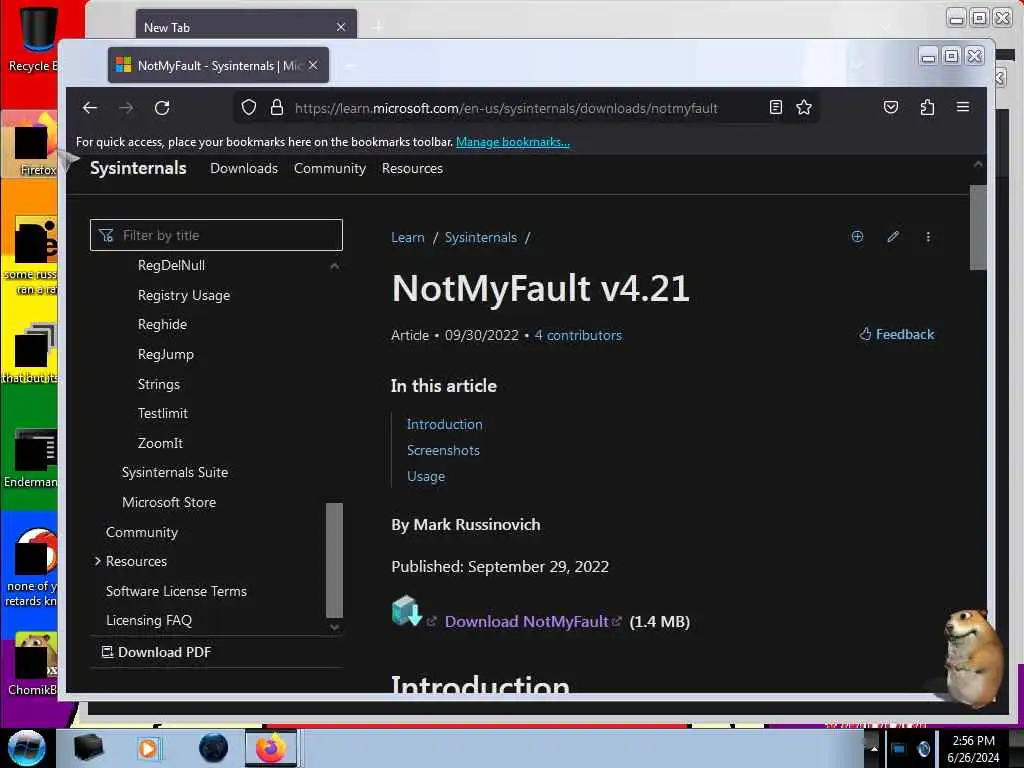The image size is (1024, 768).
Task: Jump to the Introduction section link
Action: click(445, 424)
